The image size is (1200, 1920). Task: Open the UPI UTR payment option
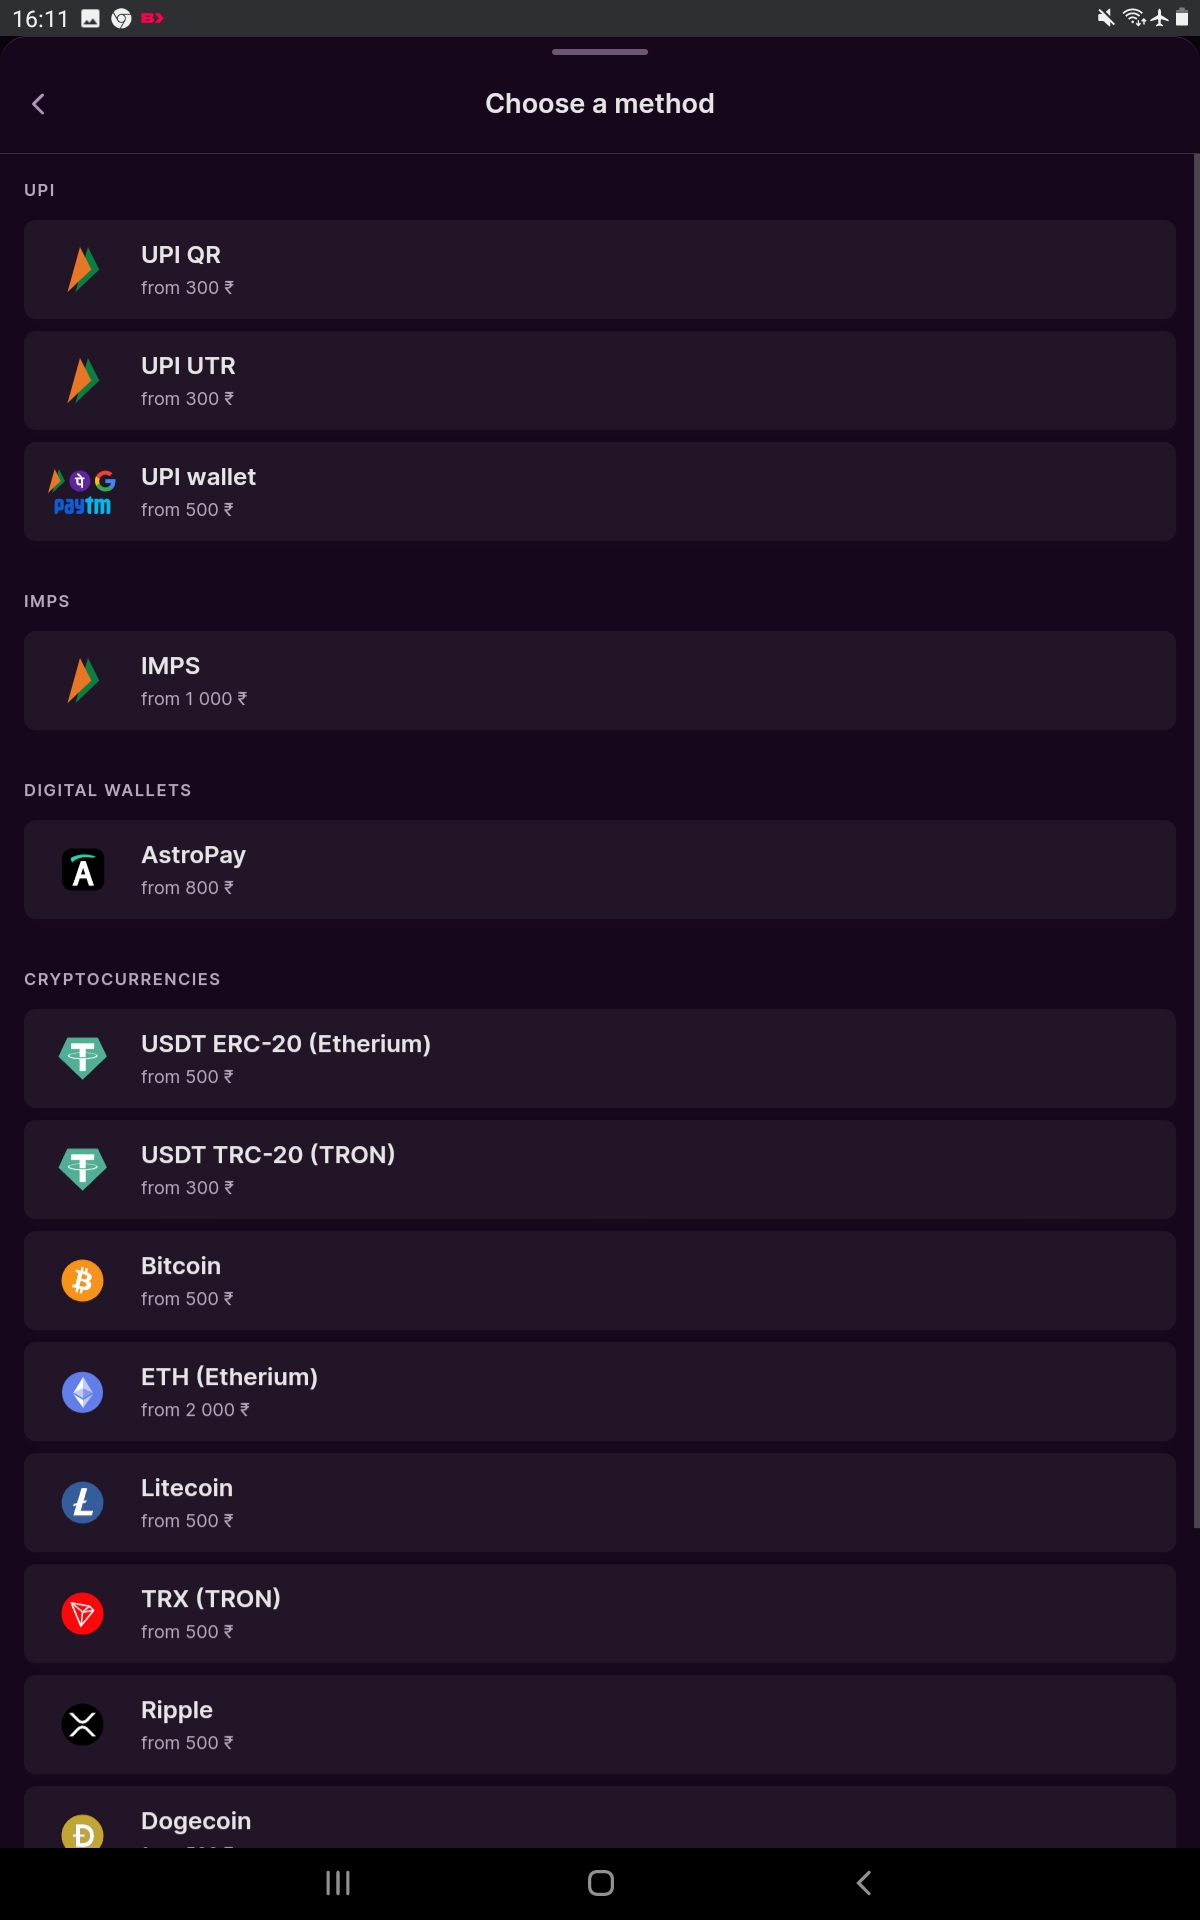click(x=600, y=380)
